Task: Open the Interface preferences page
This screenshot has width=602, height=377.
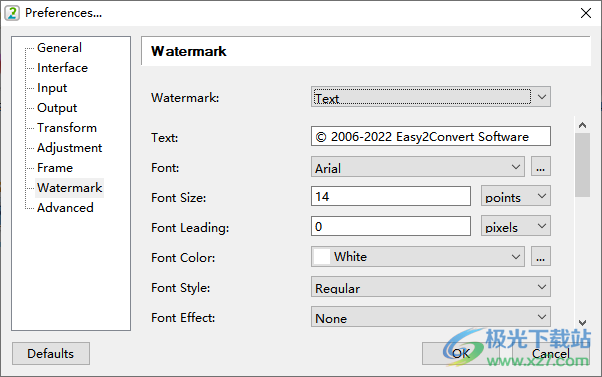Action: (x=62, y=68)
